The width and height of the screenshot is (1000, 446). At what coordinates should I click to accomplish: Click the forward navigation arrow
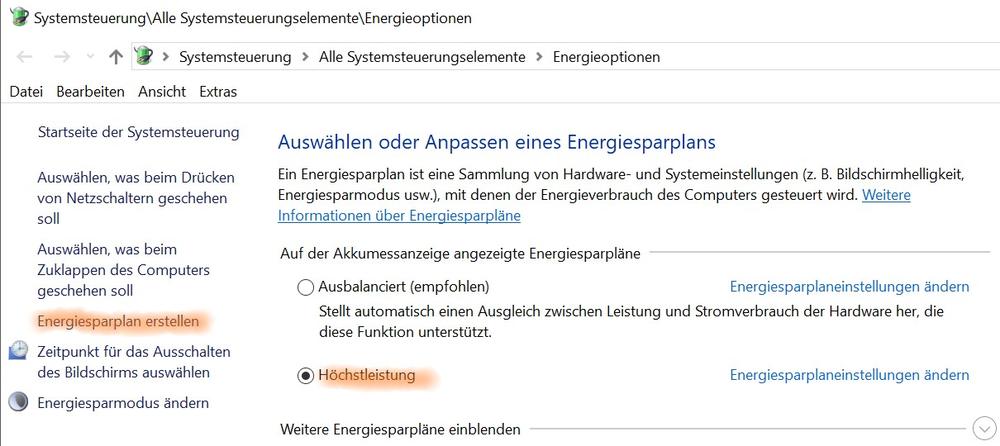tap(61, 57)
